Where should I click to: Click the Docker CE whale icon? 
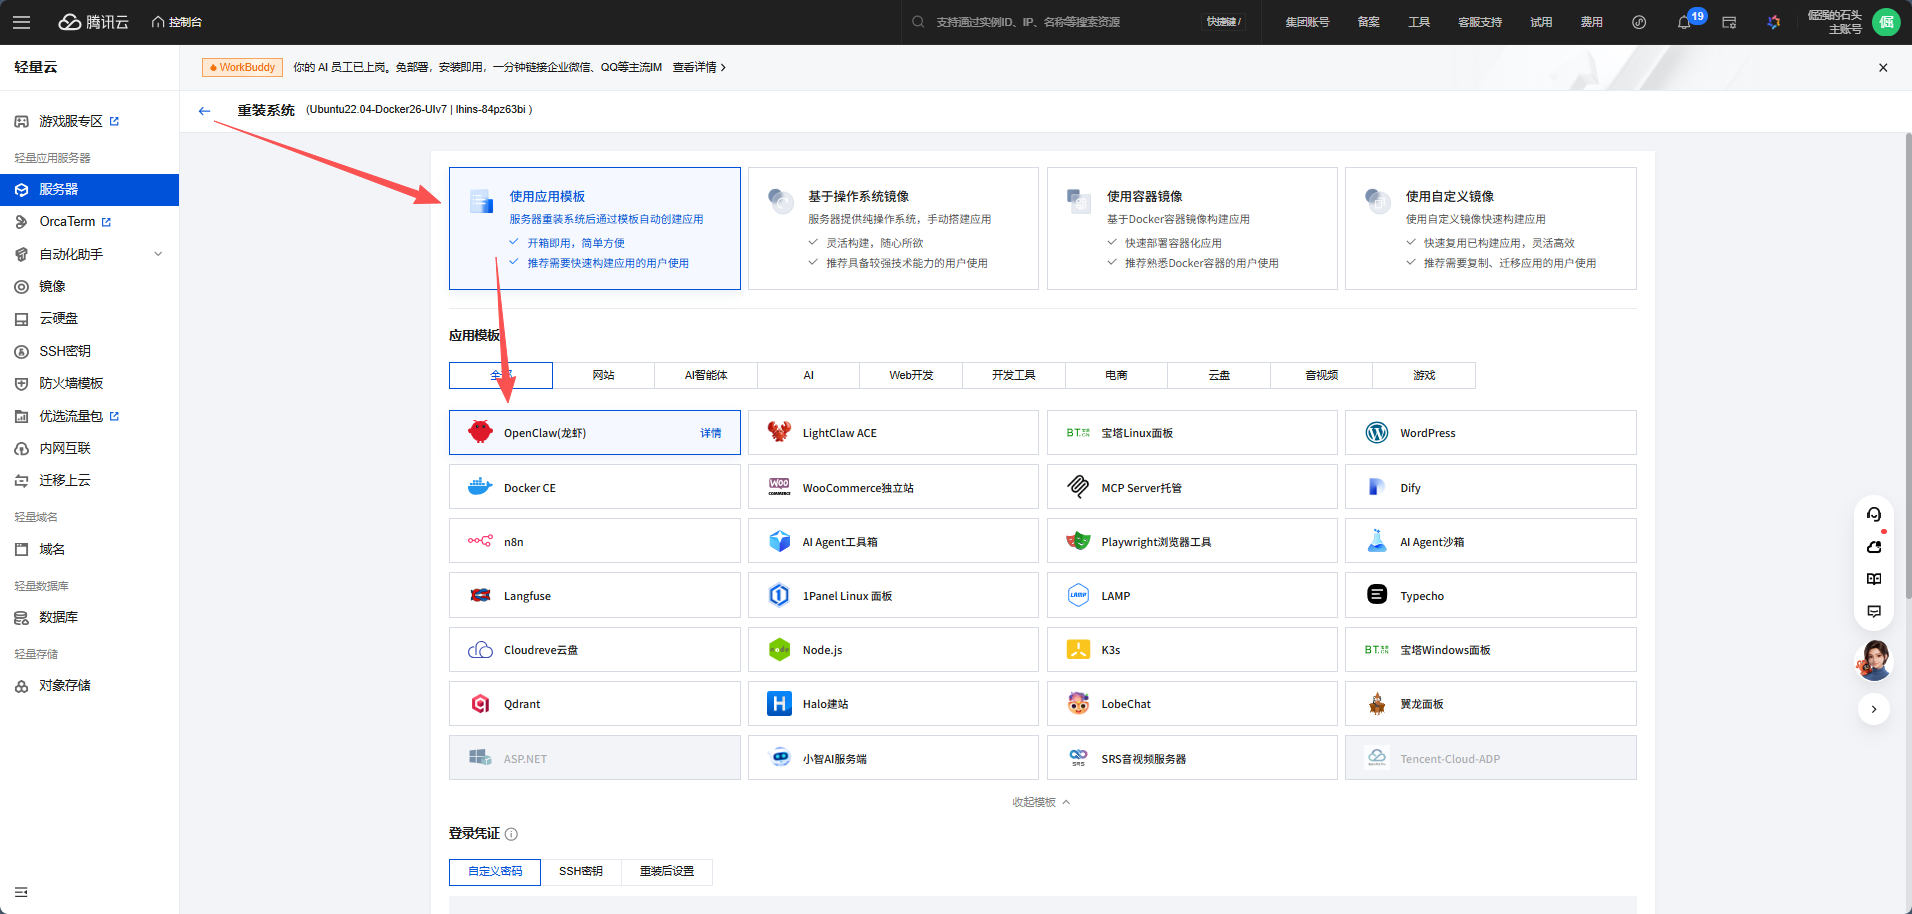tap(480, 487)
